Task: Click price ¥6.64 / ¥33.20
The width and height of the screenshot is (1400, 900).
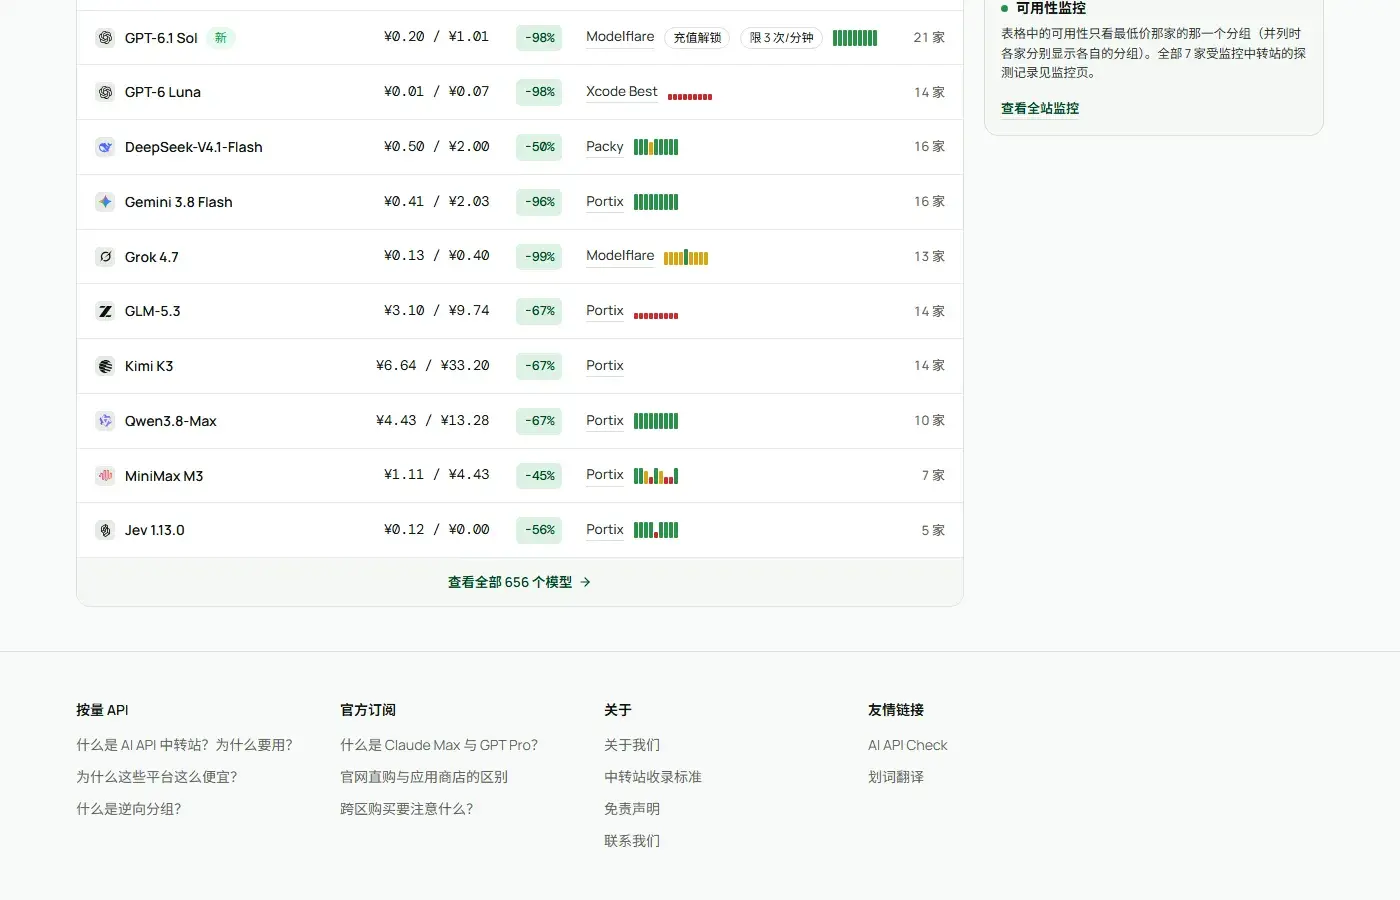Action: tap(433, 366)
